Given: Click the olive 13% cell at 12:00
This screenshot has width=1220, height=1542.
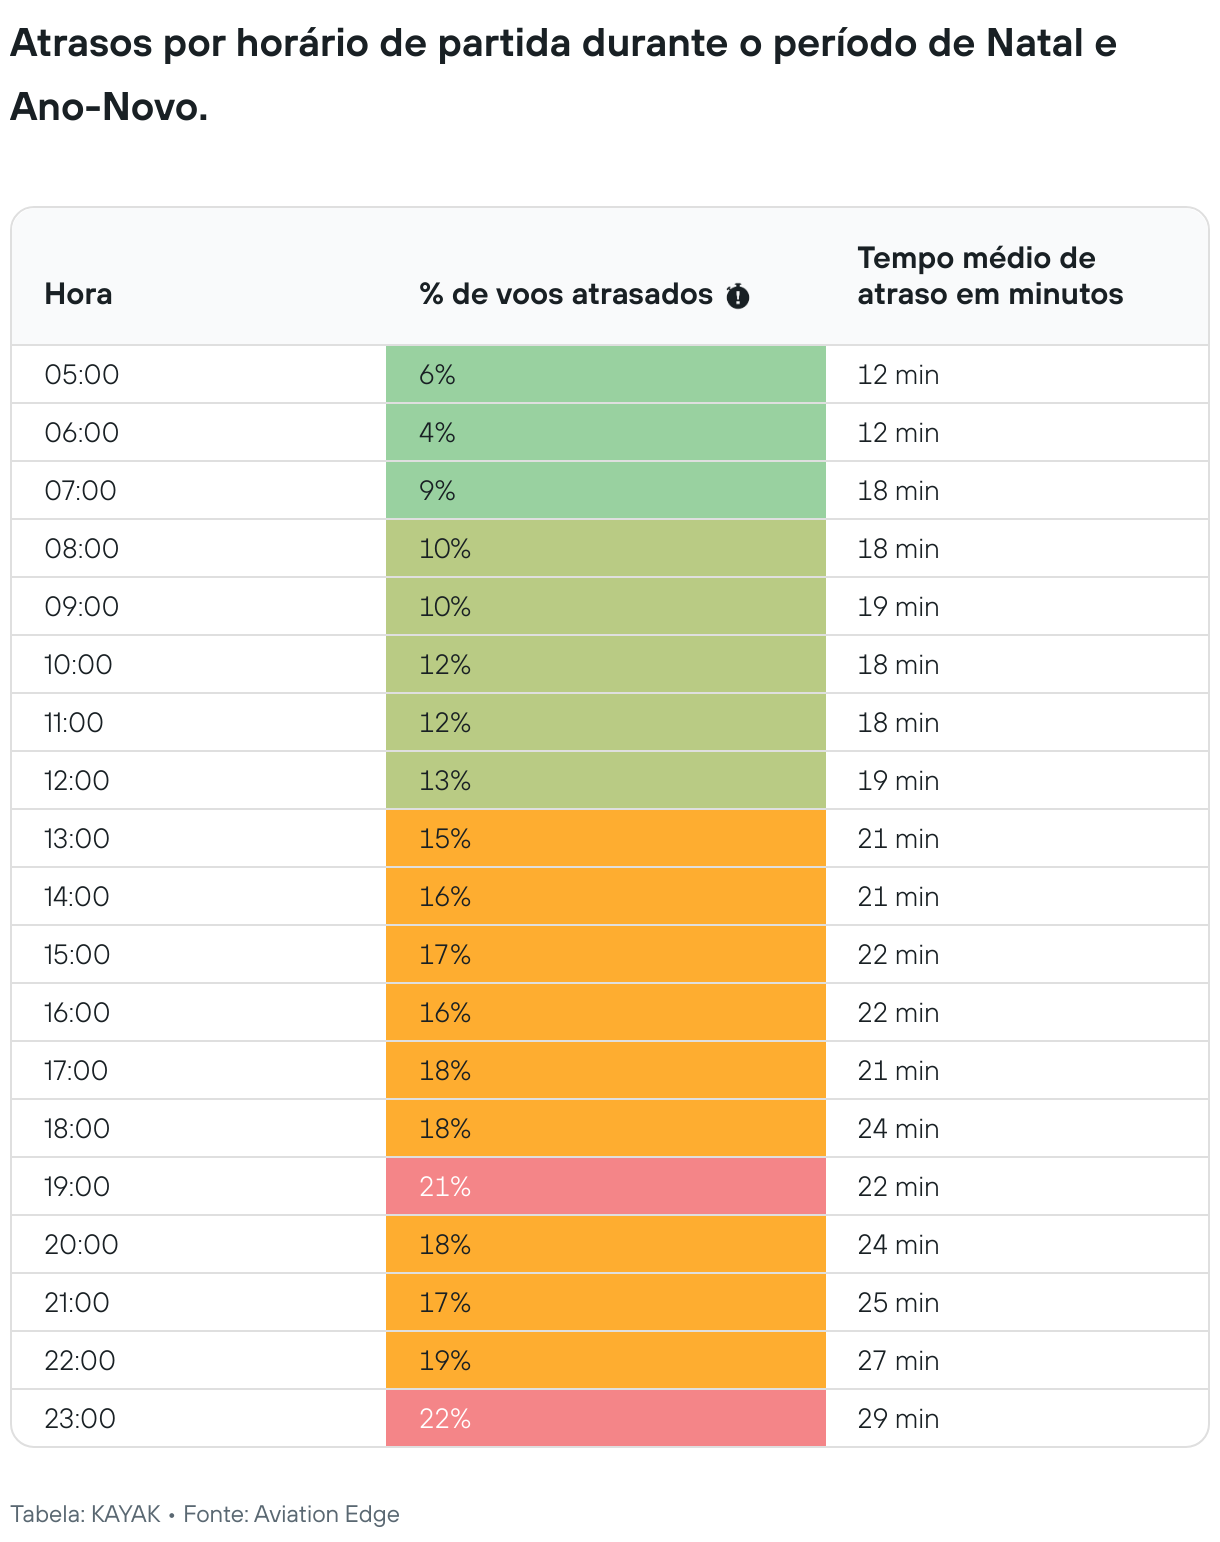Looking at the screenshot, I should 605,781.
